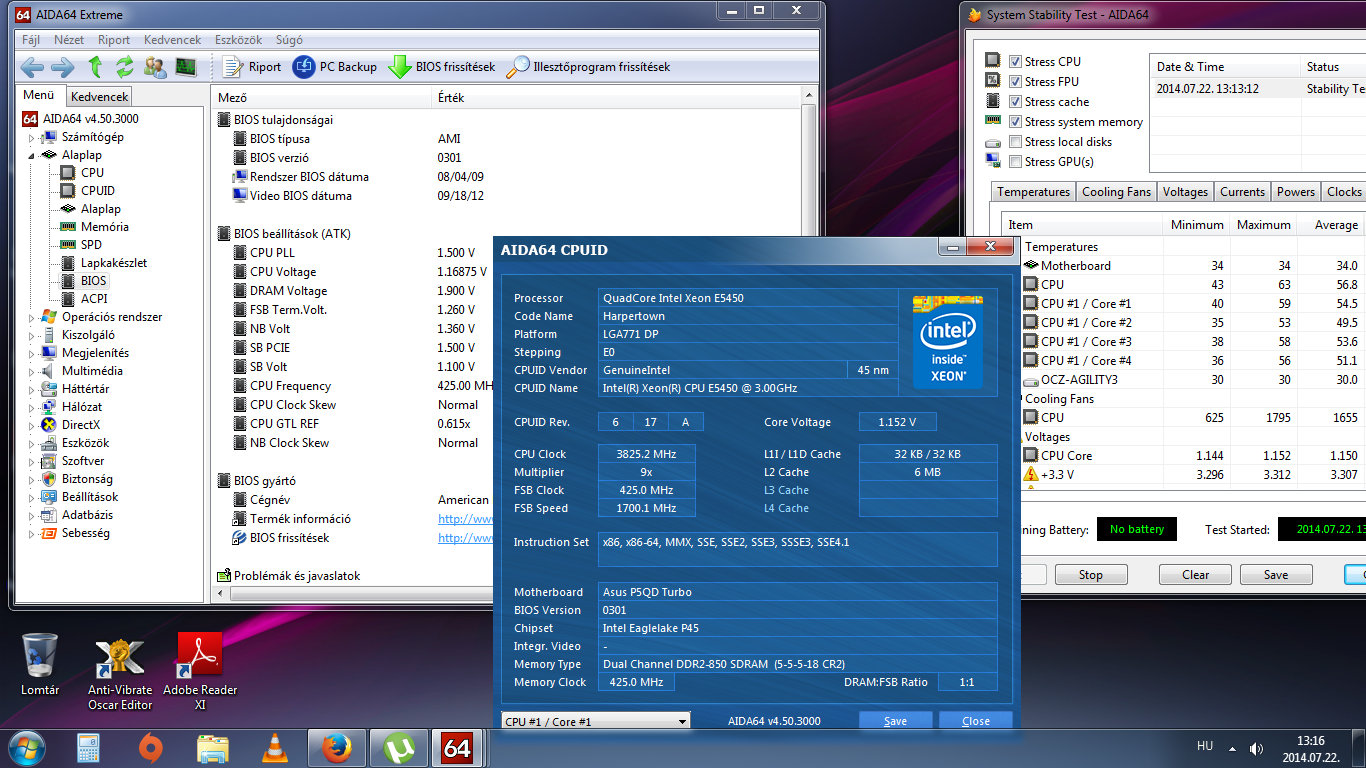Open the users icon in AIDA64 toolbar
The image size is (1366, 768).
[x=155, y=67]
